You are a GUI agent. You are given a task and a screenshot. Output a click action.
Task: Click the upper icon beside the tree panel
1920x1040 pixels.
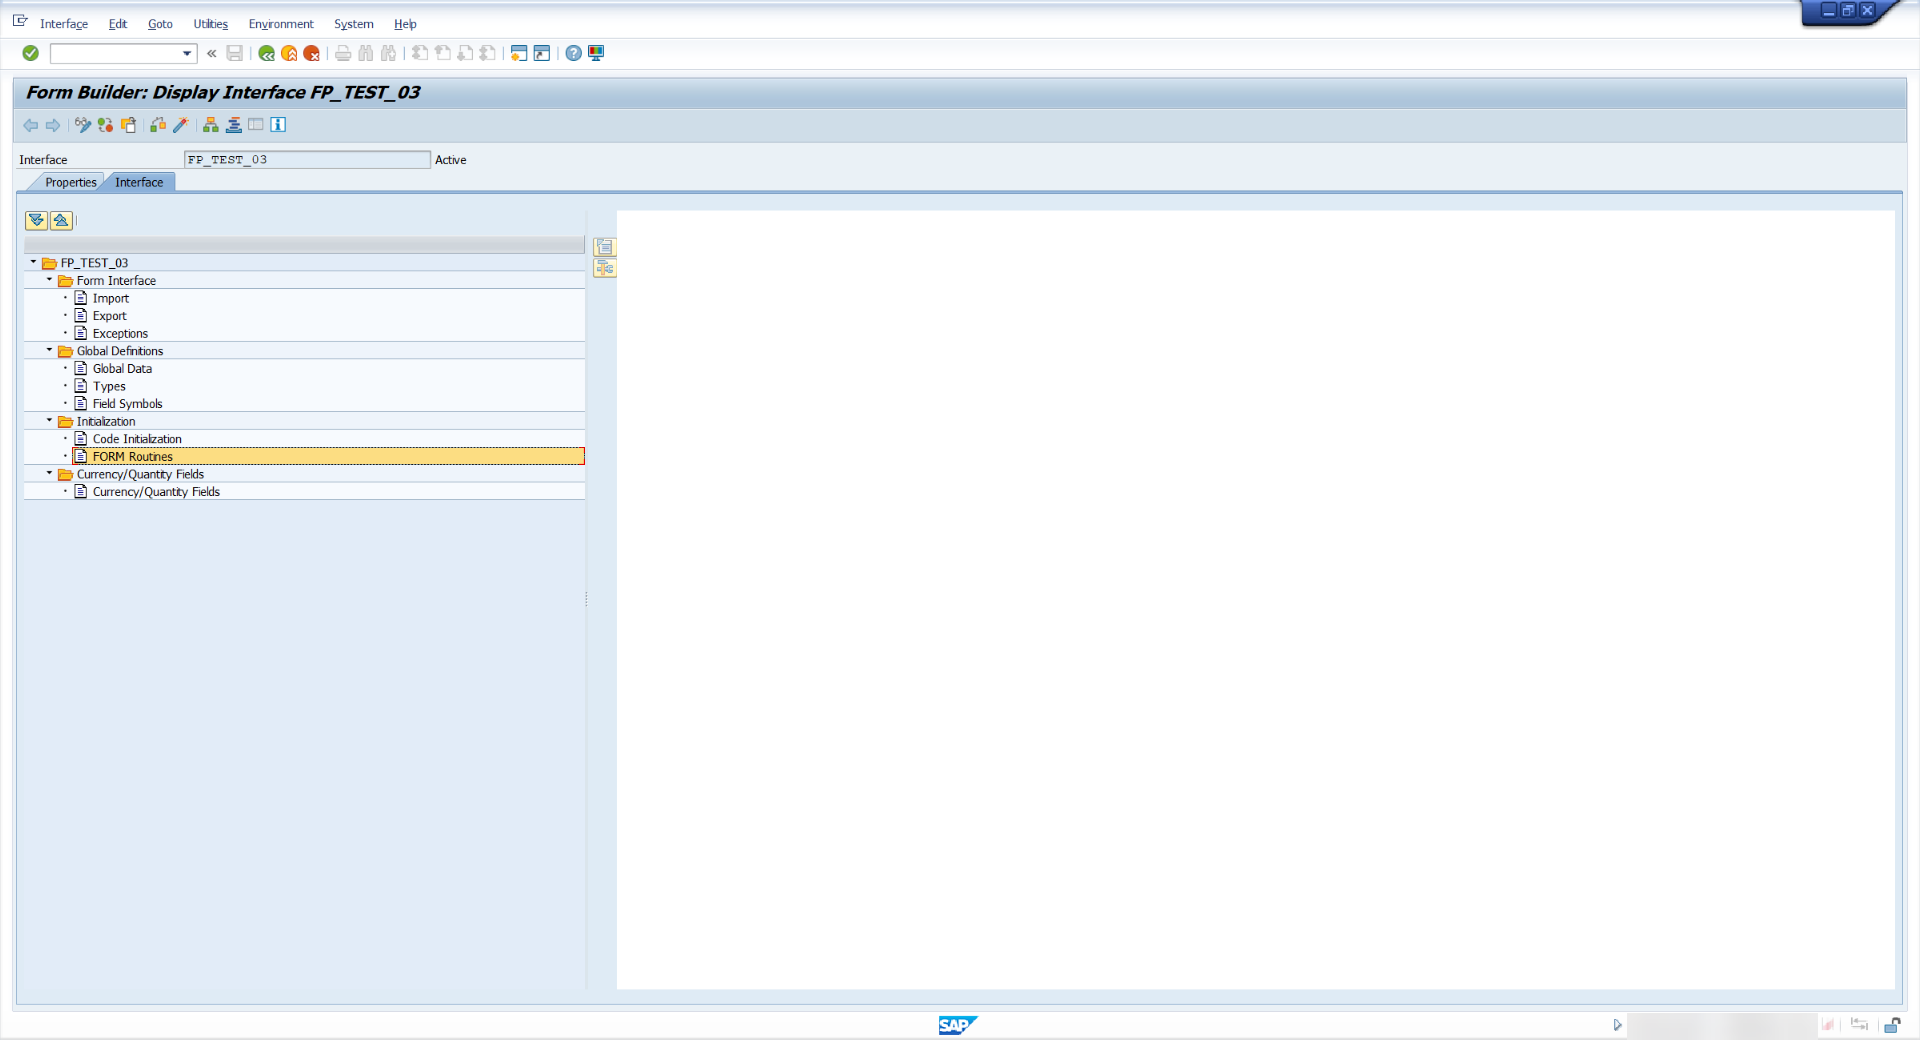click(x=605, y=247)
